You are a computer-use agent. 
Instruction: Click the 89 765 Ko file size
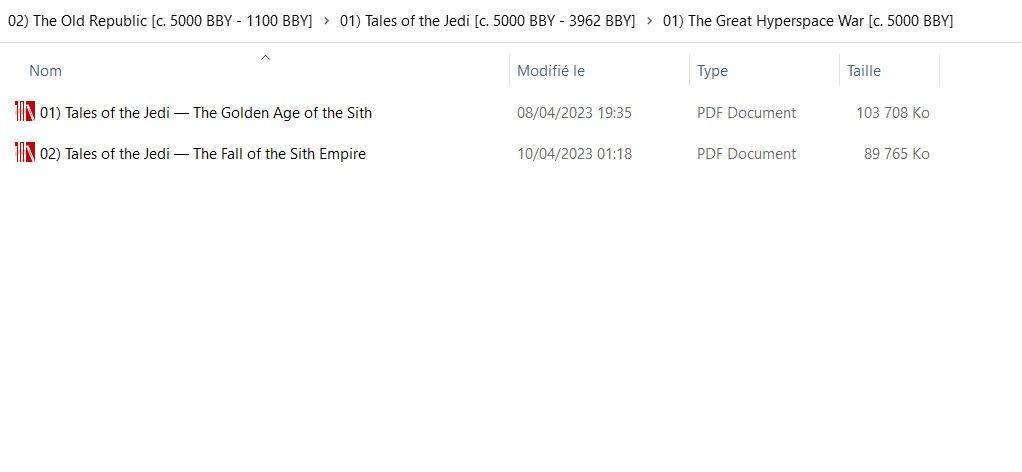coord(897,154)
